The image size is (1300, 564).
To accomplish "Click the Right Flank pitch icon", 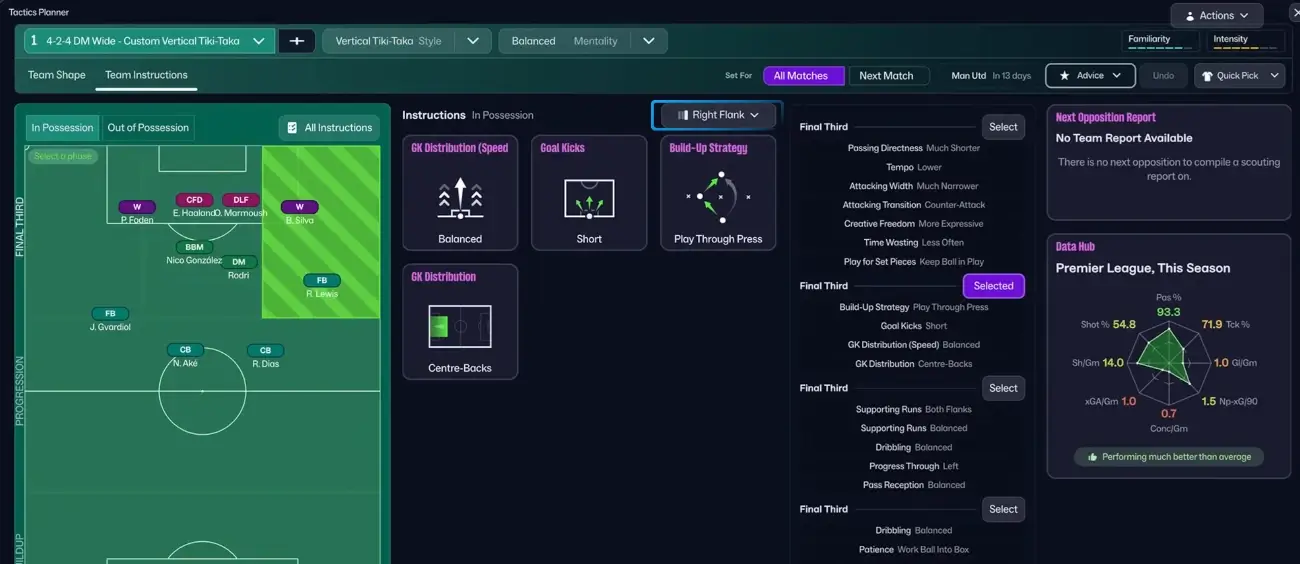I will point(683,115).
